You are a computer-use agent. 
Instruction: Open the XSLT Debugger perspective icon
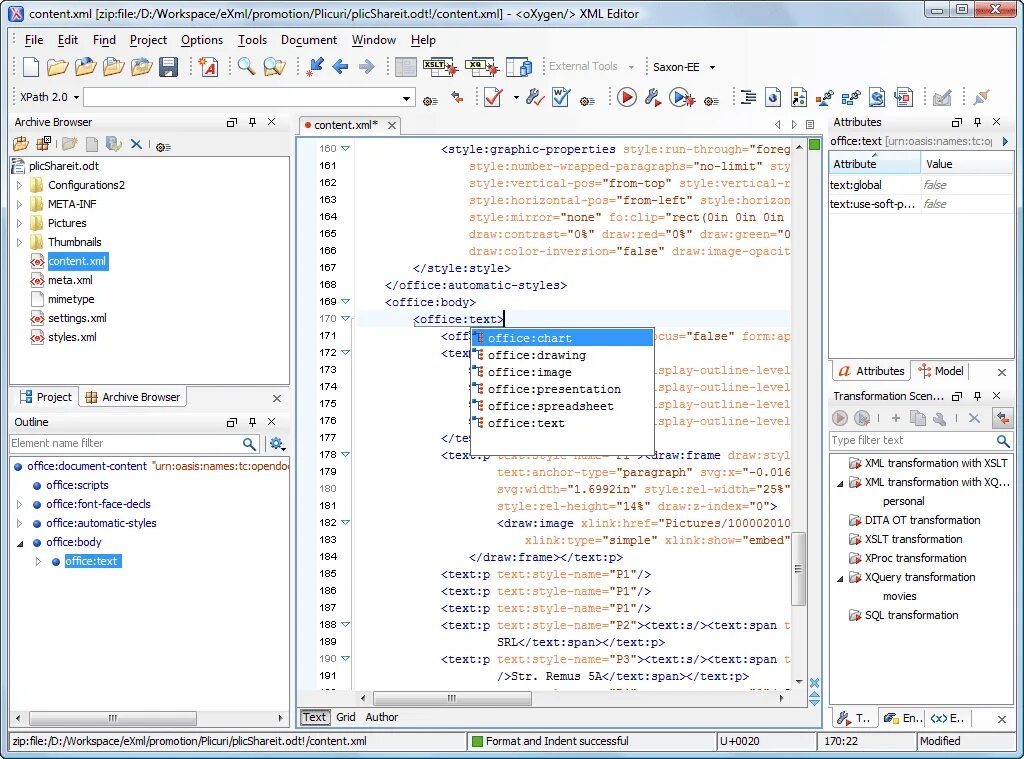440,67
